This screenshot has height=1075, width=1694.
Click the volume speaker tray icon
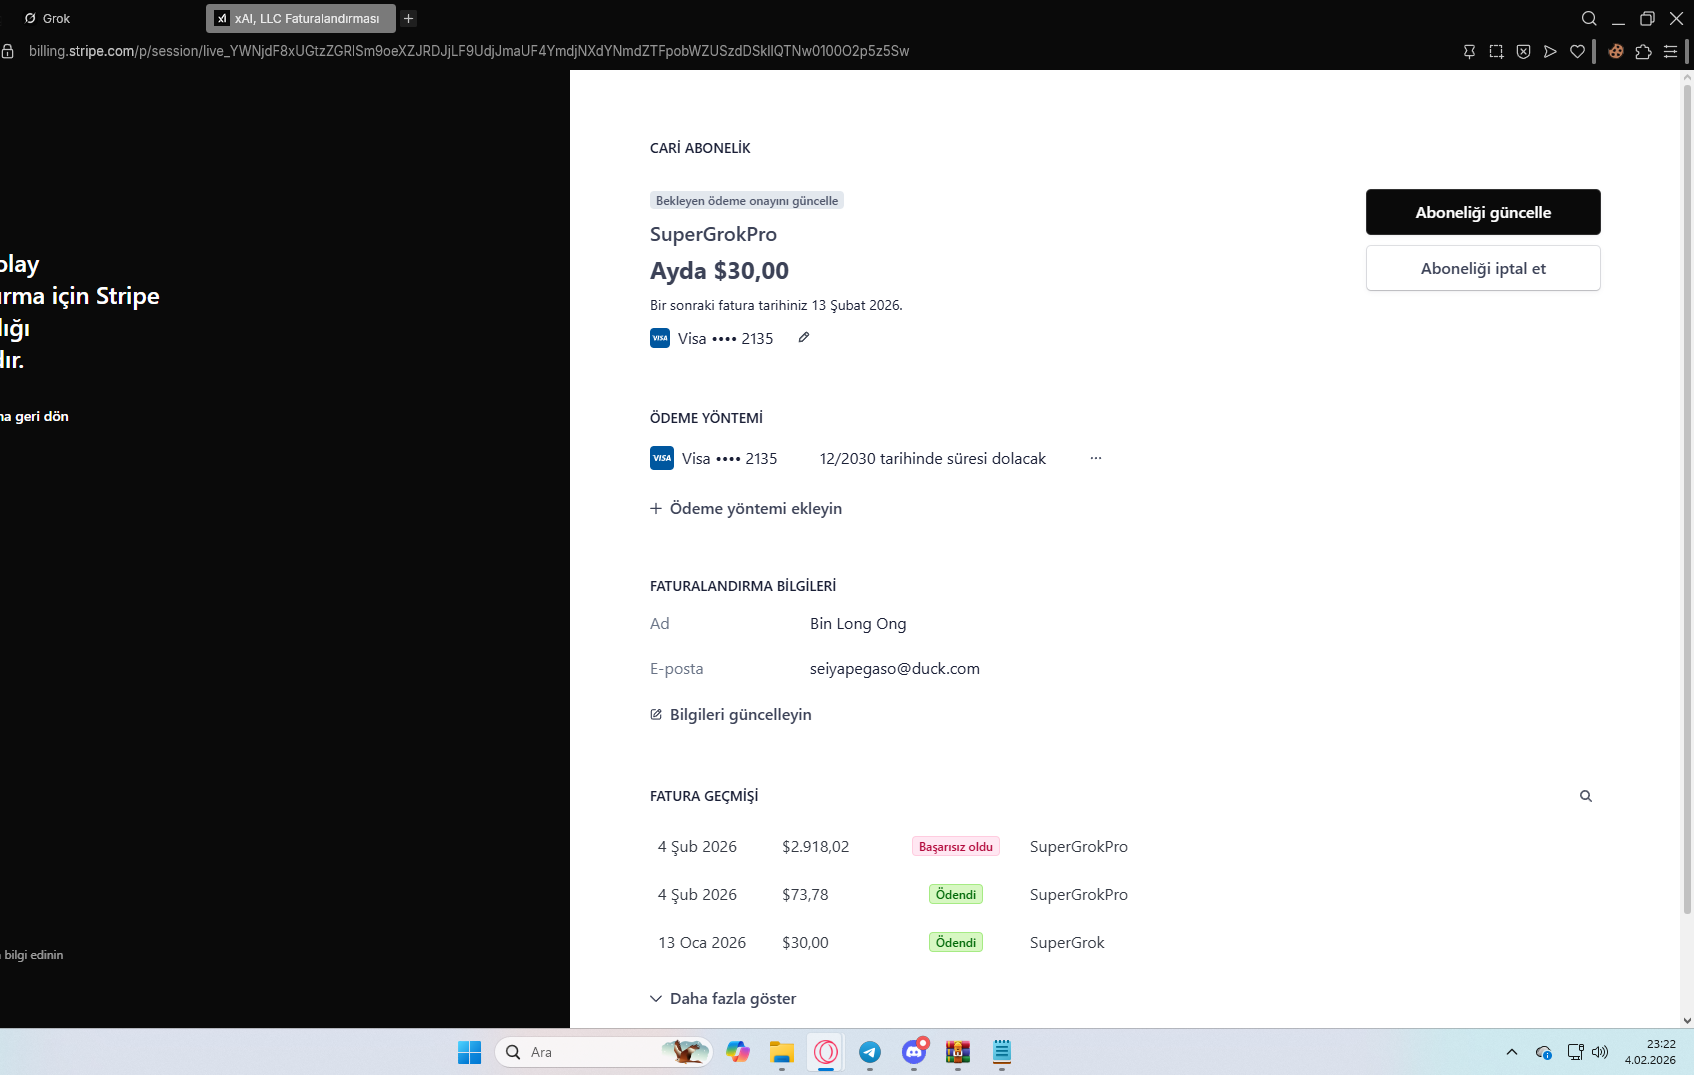(x=1600, y=1052)
